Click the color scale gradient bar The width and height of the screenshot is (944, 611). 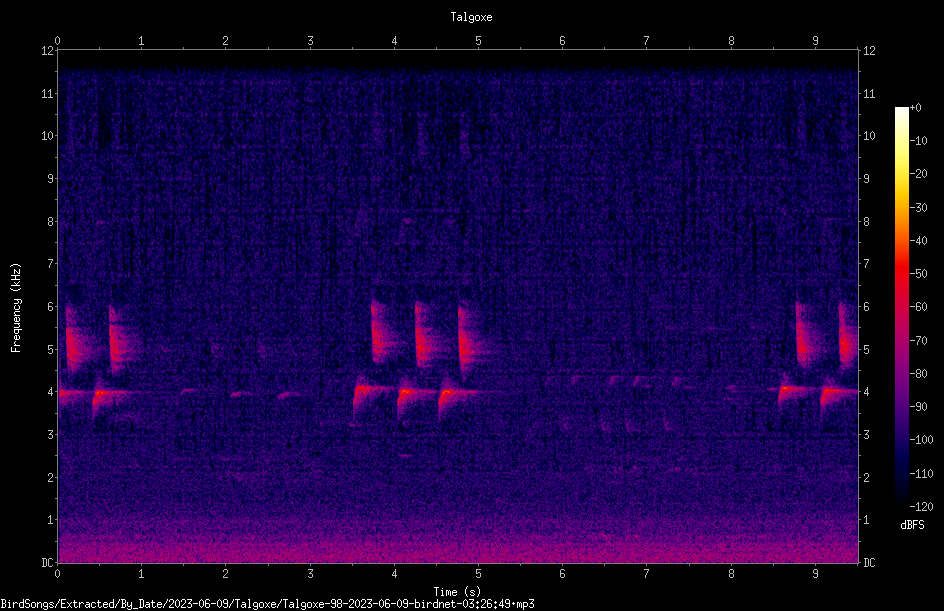click(x=901, y=306)
